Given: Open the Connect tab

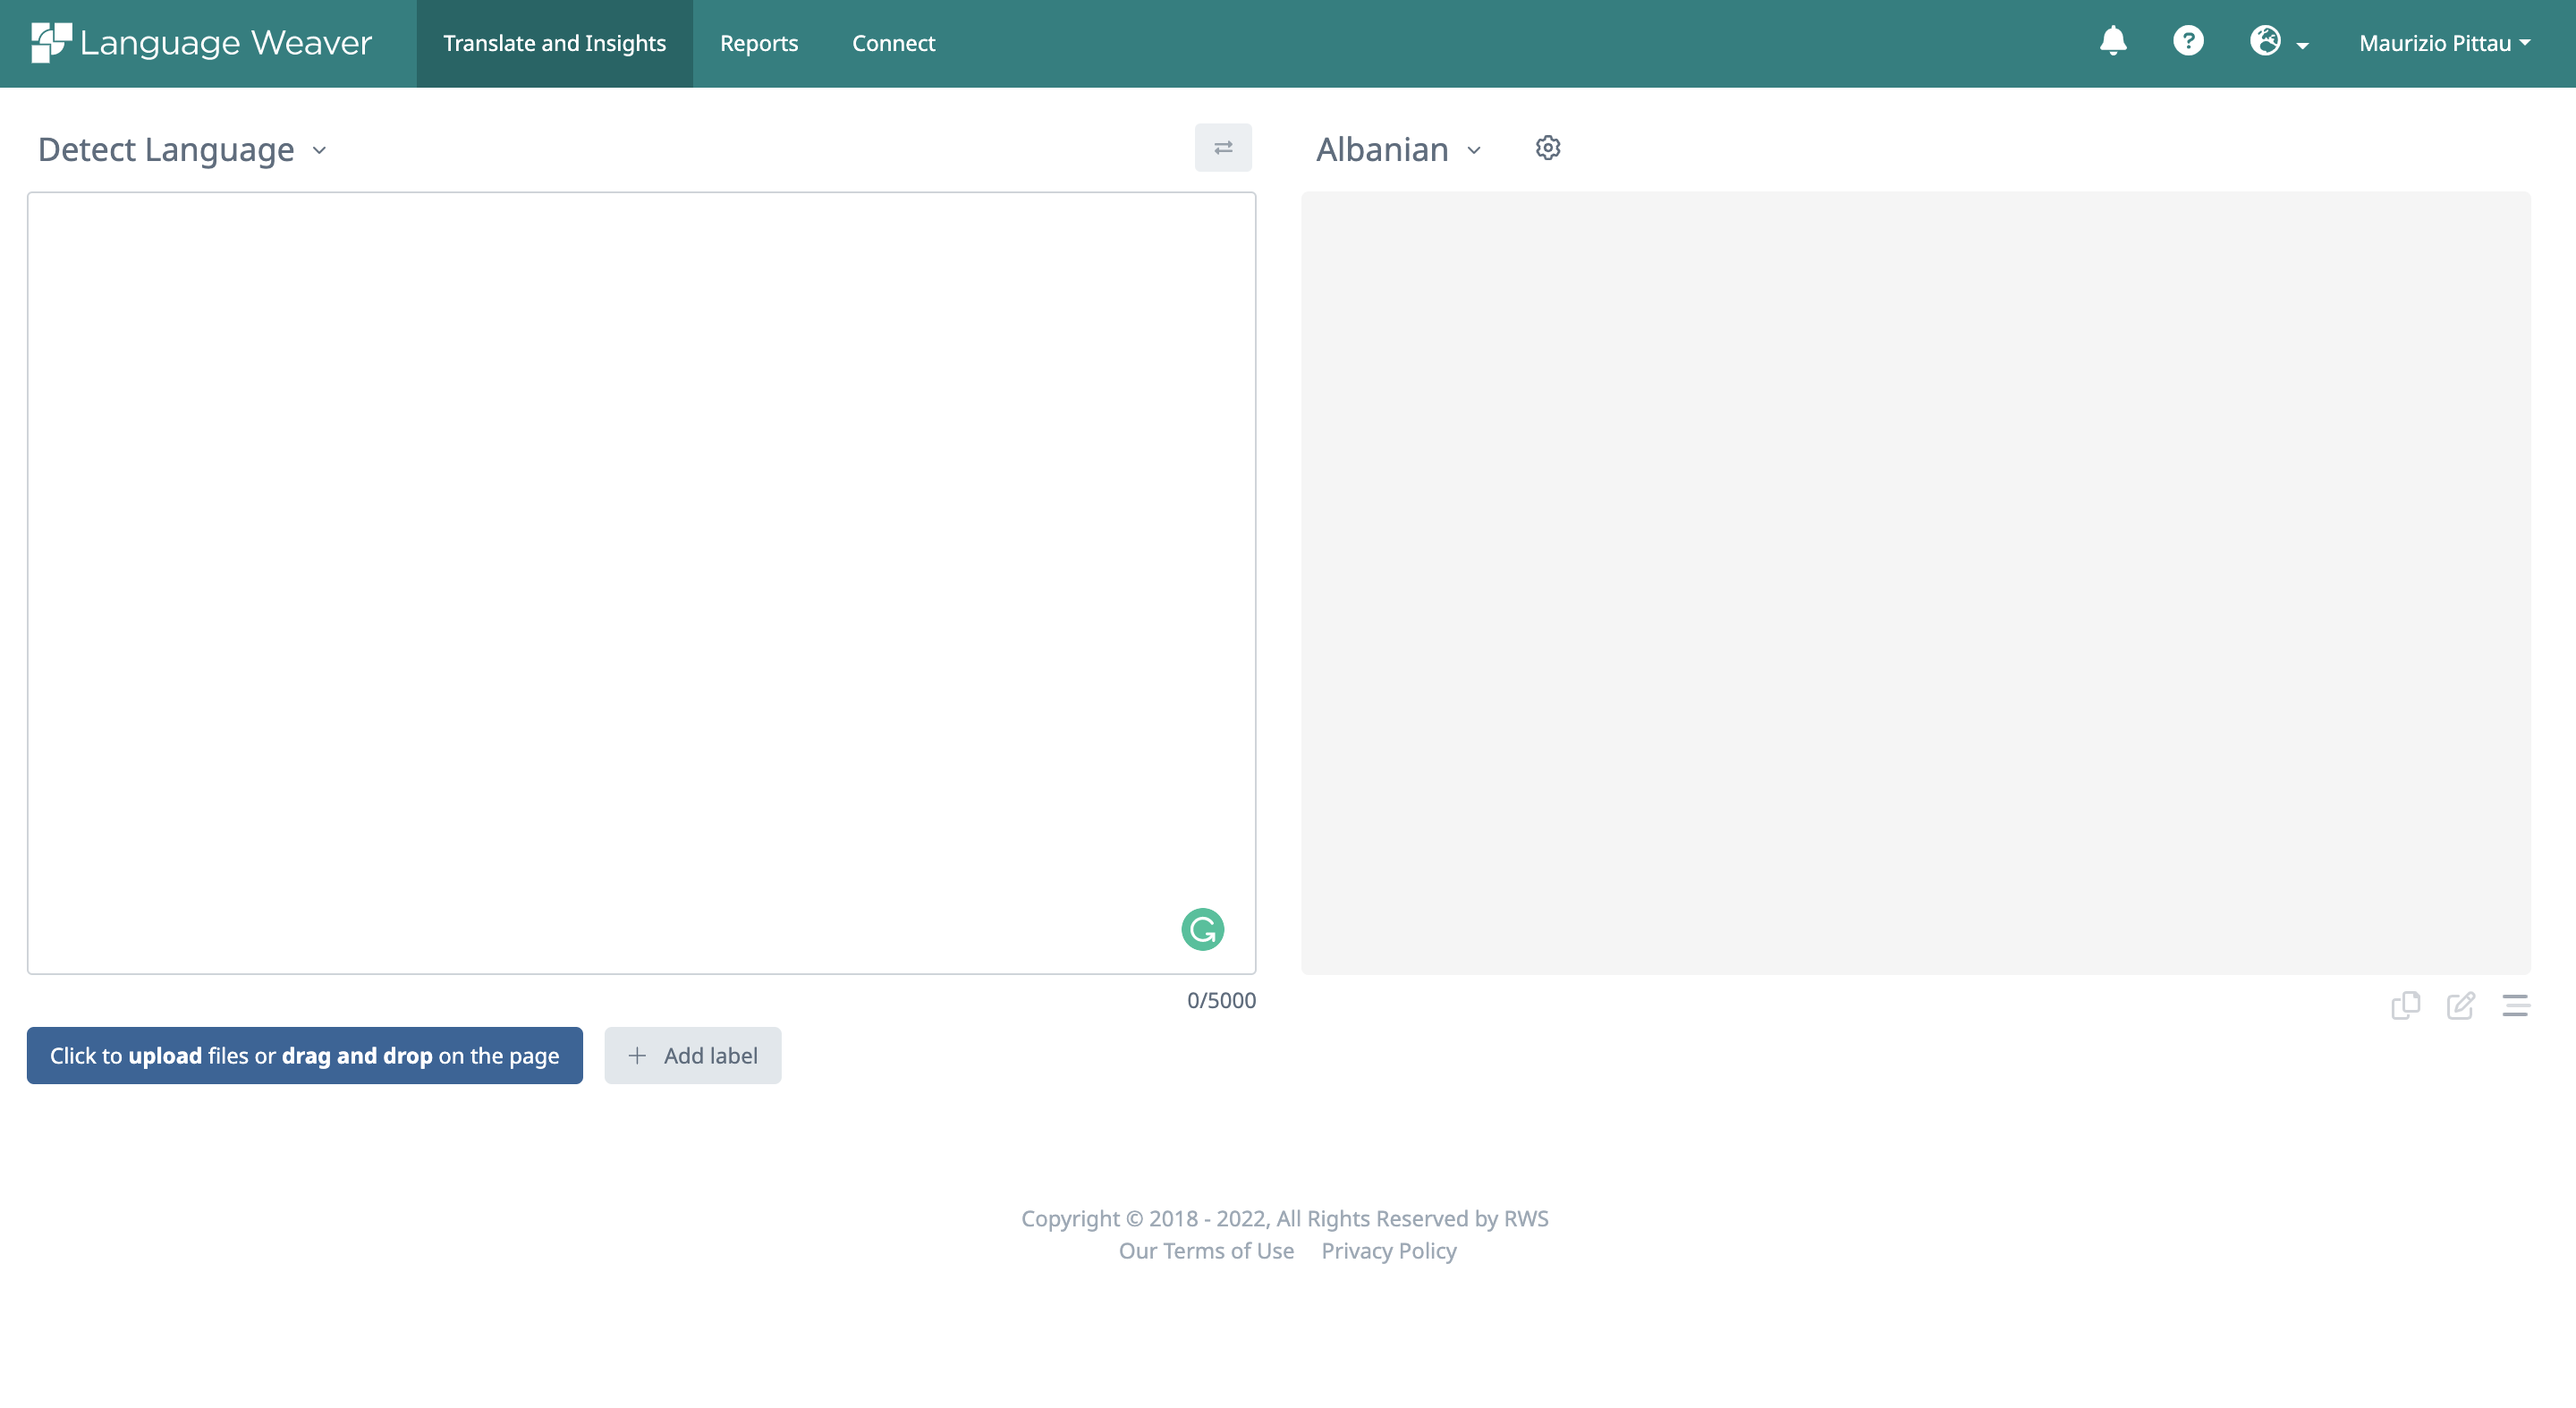Looking at the screenshot, I should (893, 43).
